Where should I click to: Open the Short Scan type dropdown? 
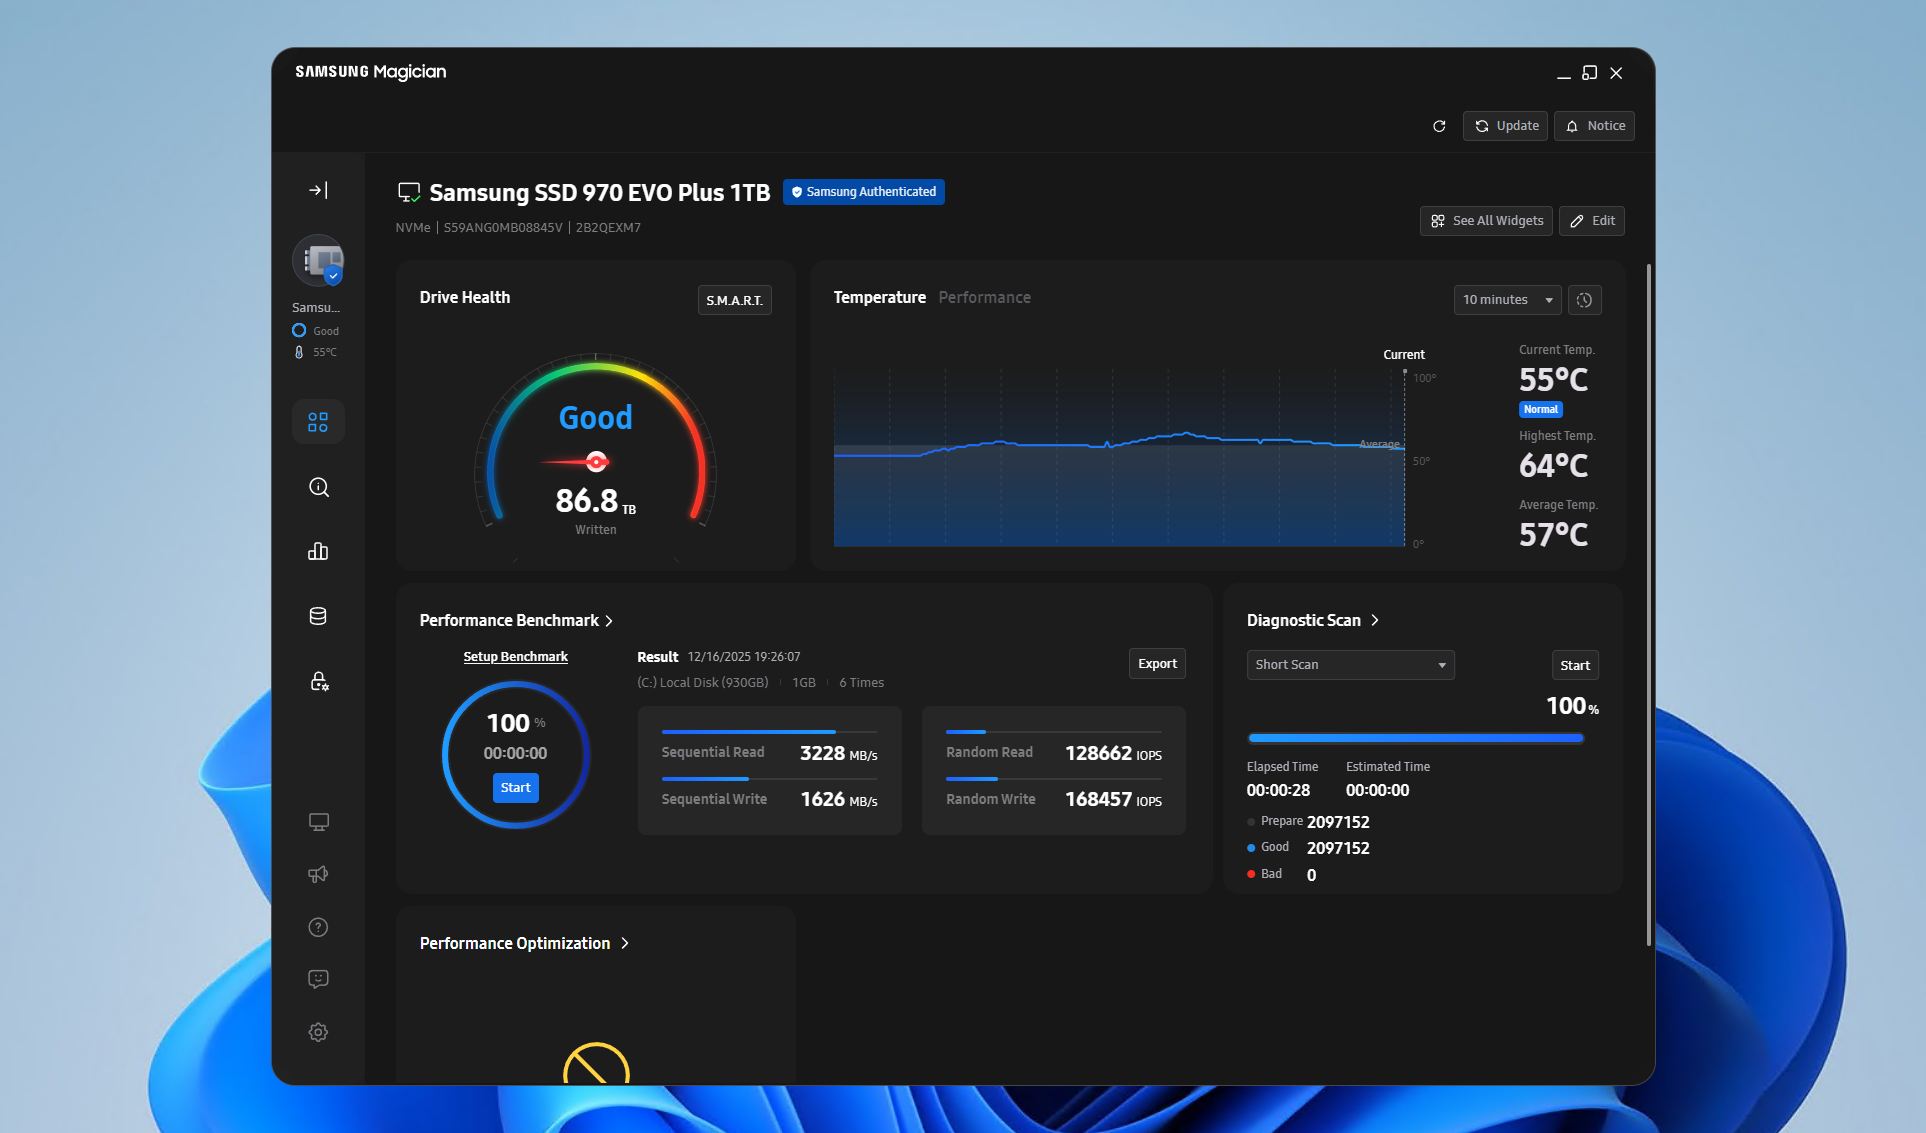1350,664
